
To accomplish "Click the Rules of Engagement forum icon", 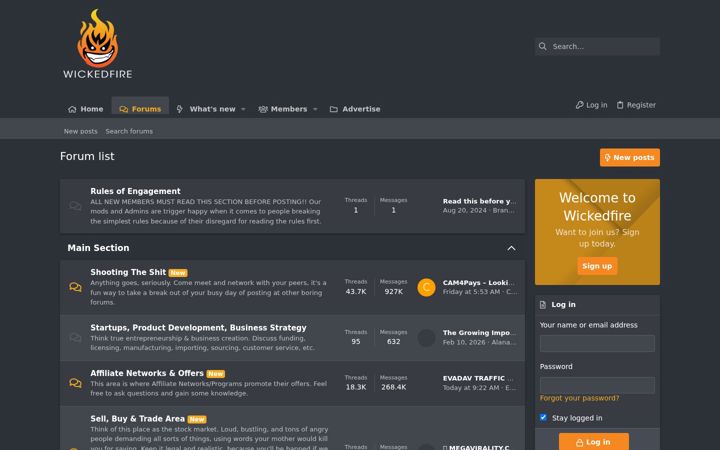I will [75, 206].
